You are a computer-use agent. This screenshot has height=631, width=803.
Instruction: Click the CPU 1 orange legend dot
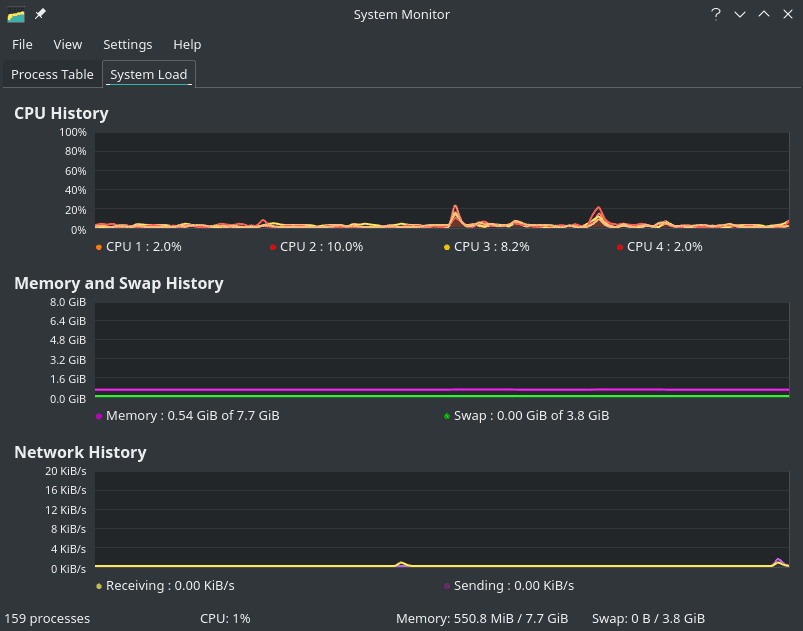tap(99, 247)
